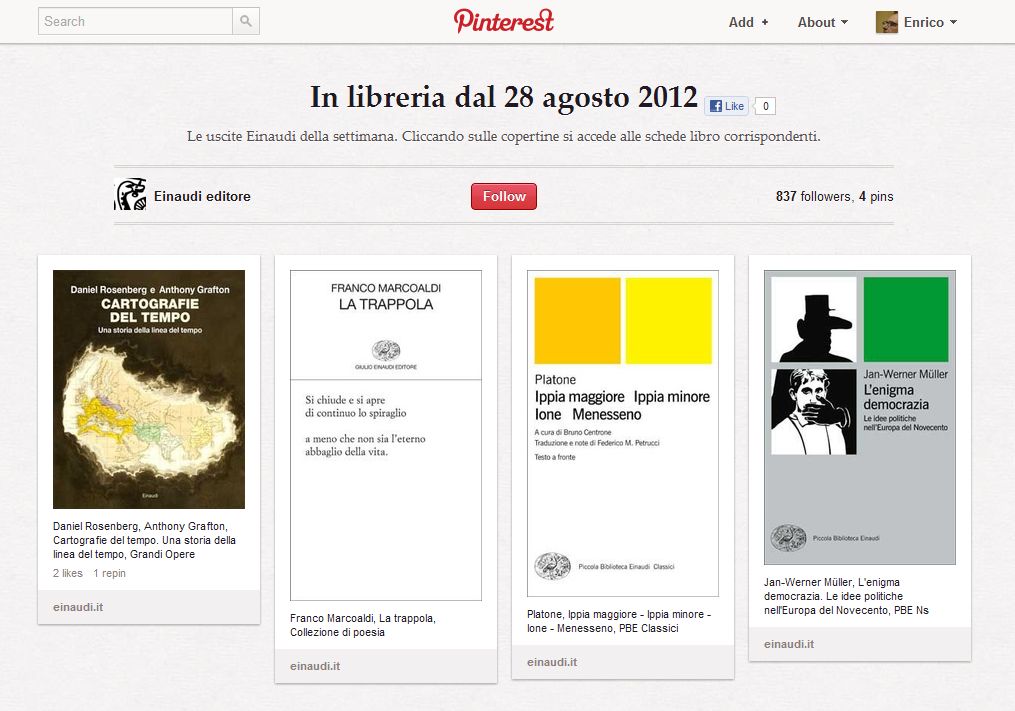View the 837 followers list
This screenshot has height=711, width=1015.
(813, 196)
